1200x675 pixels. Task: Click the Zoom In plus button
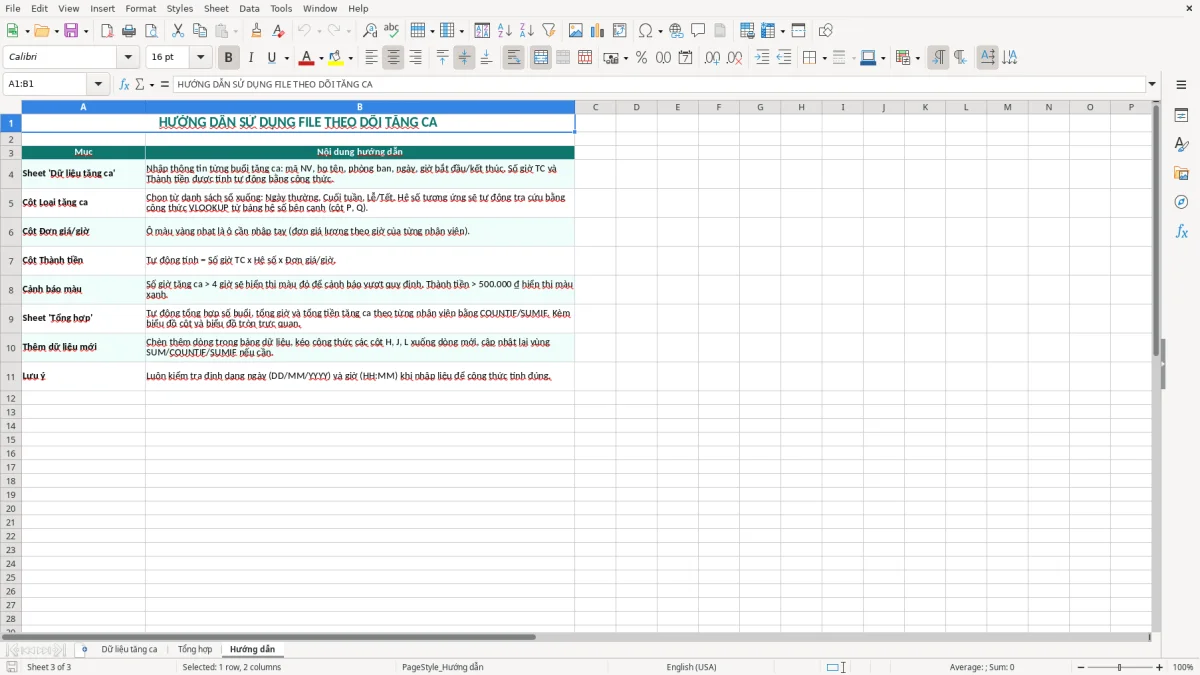pos(1160,667)
